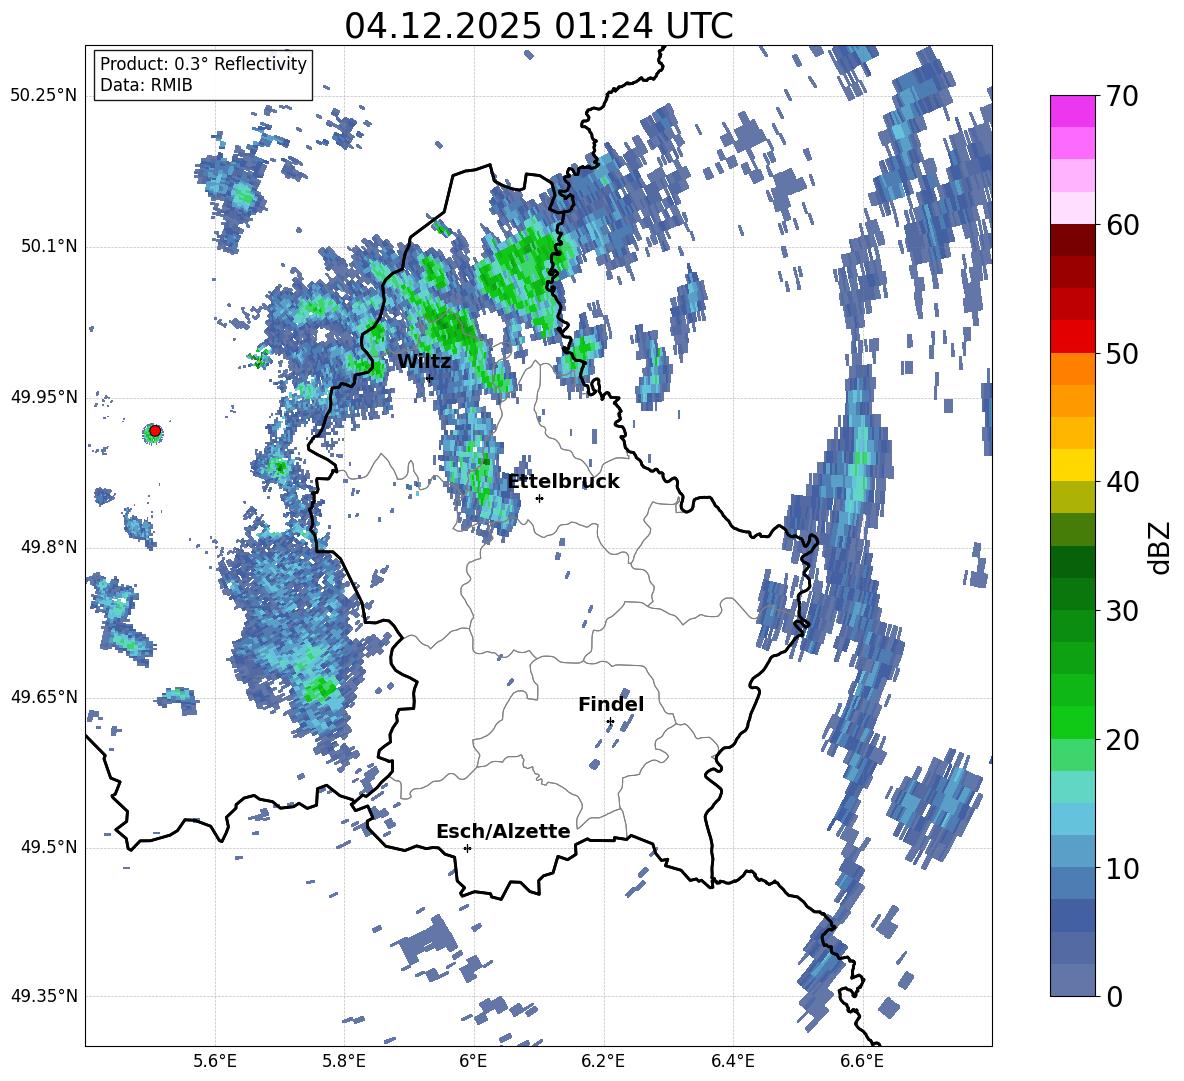Screen dimensions: 1184x1081
Task: Click the 20 tick on colorbar
Action: tap(1122, 740)
